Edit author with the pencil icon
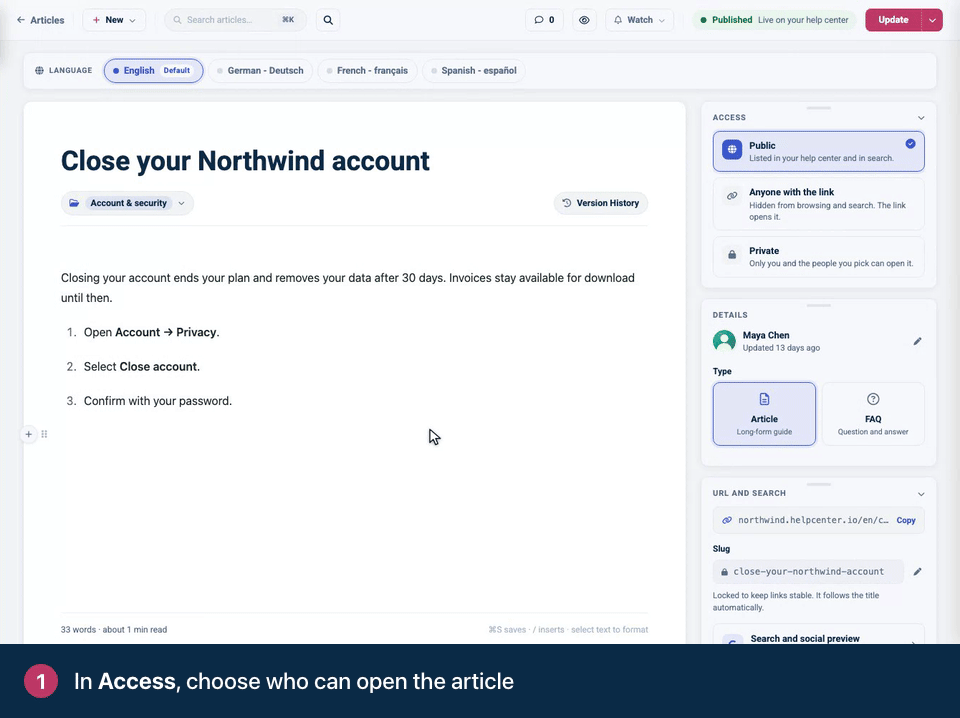This screenshot has width=960, height=718. point(917,341)
